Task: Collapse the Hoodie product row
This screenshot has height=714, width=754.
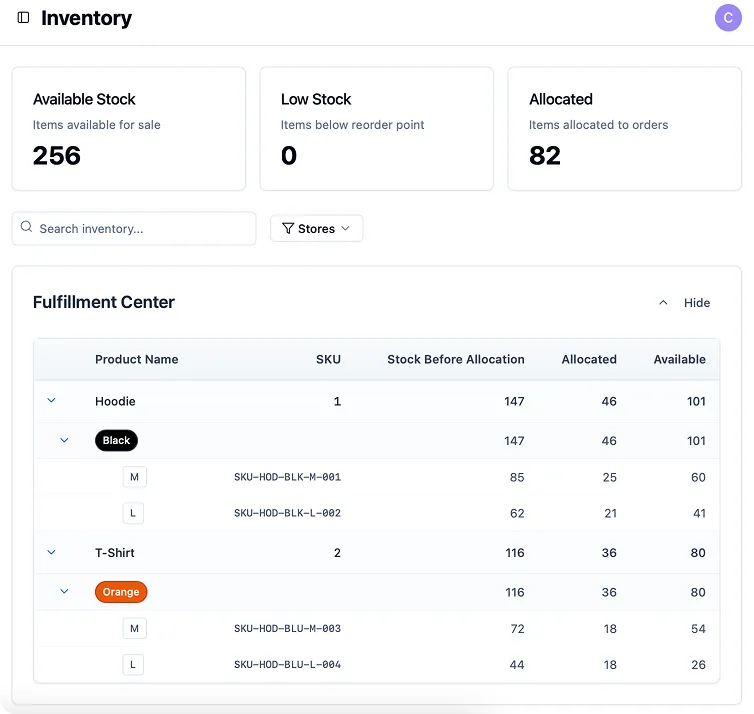Action: pyautogui.click(x=52, y=401)
